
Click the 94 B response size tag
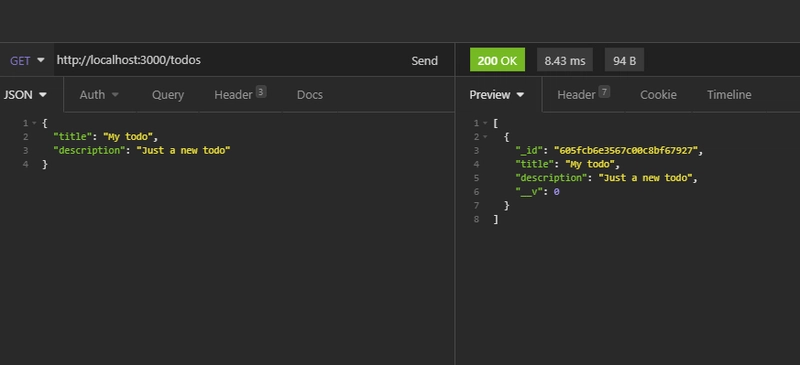624,60
